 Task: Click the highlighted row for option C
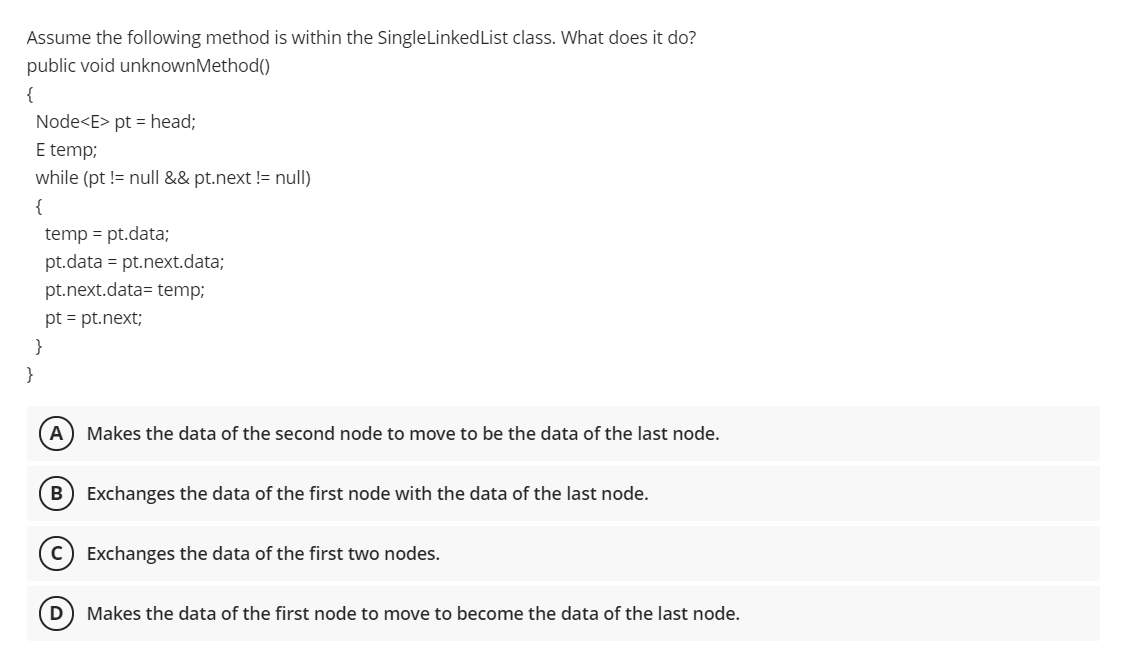[x=560, y=553]
